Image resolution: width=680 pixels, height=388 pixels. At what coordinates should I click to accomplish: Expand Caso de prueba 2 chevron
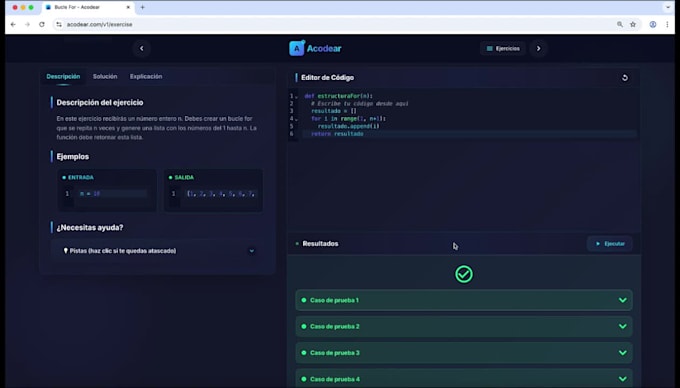click(x=623, y=326)
